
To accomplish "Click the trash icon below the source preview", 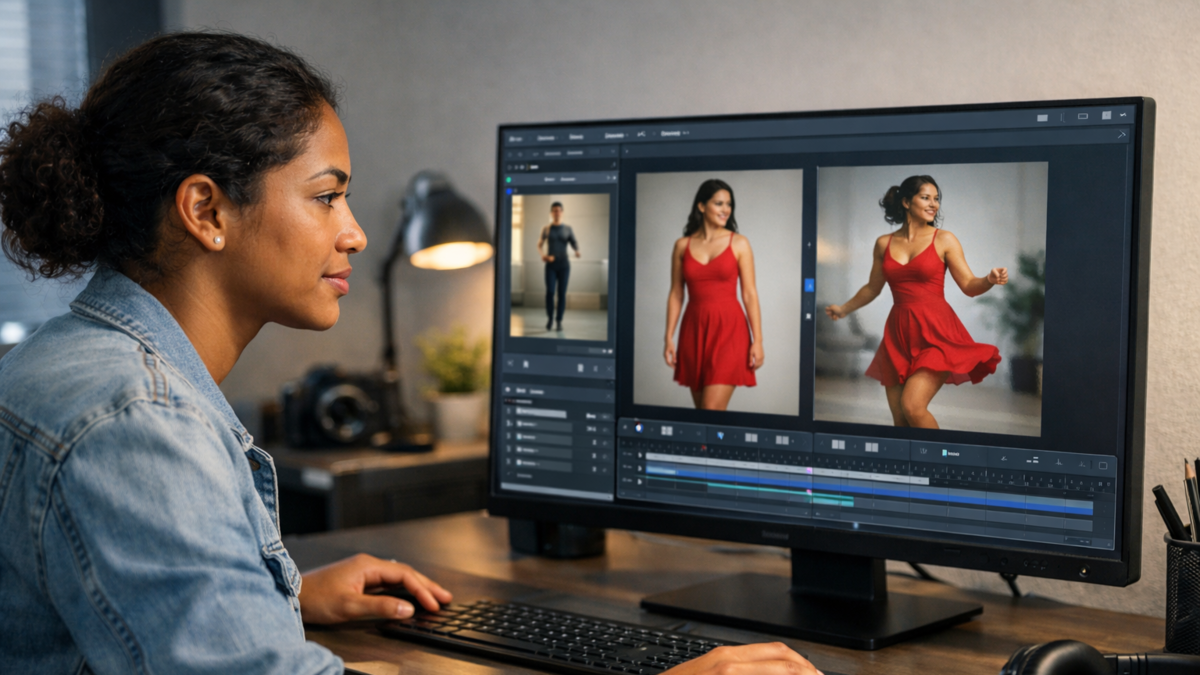I will (579, 368).
